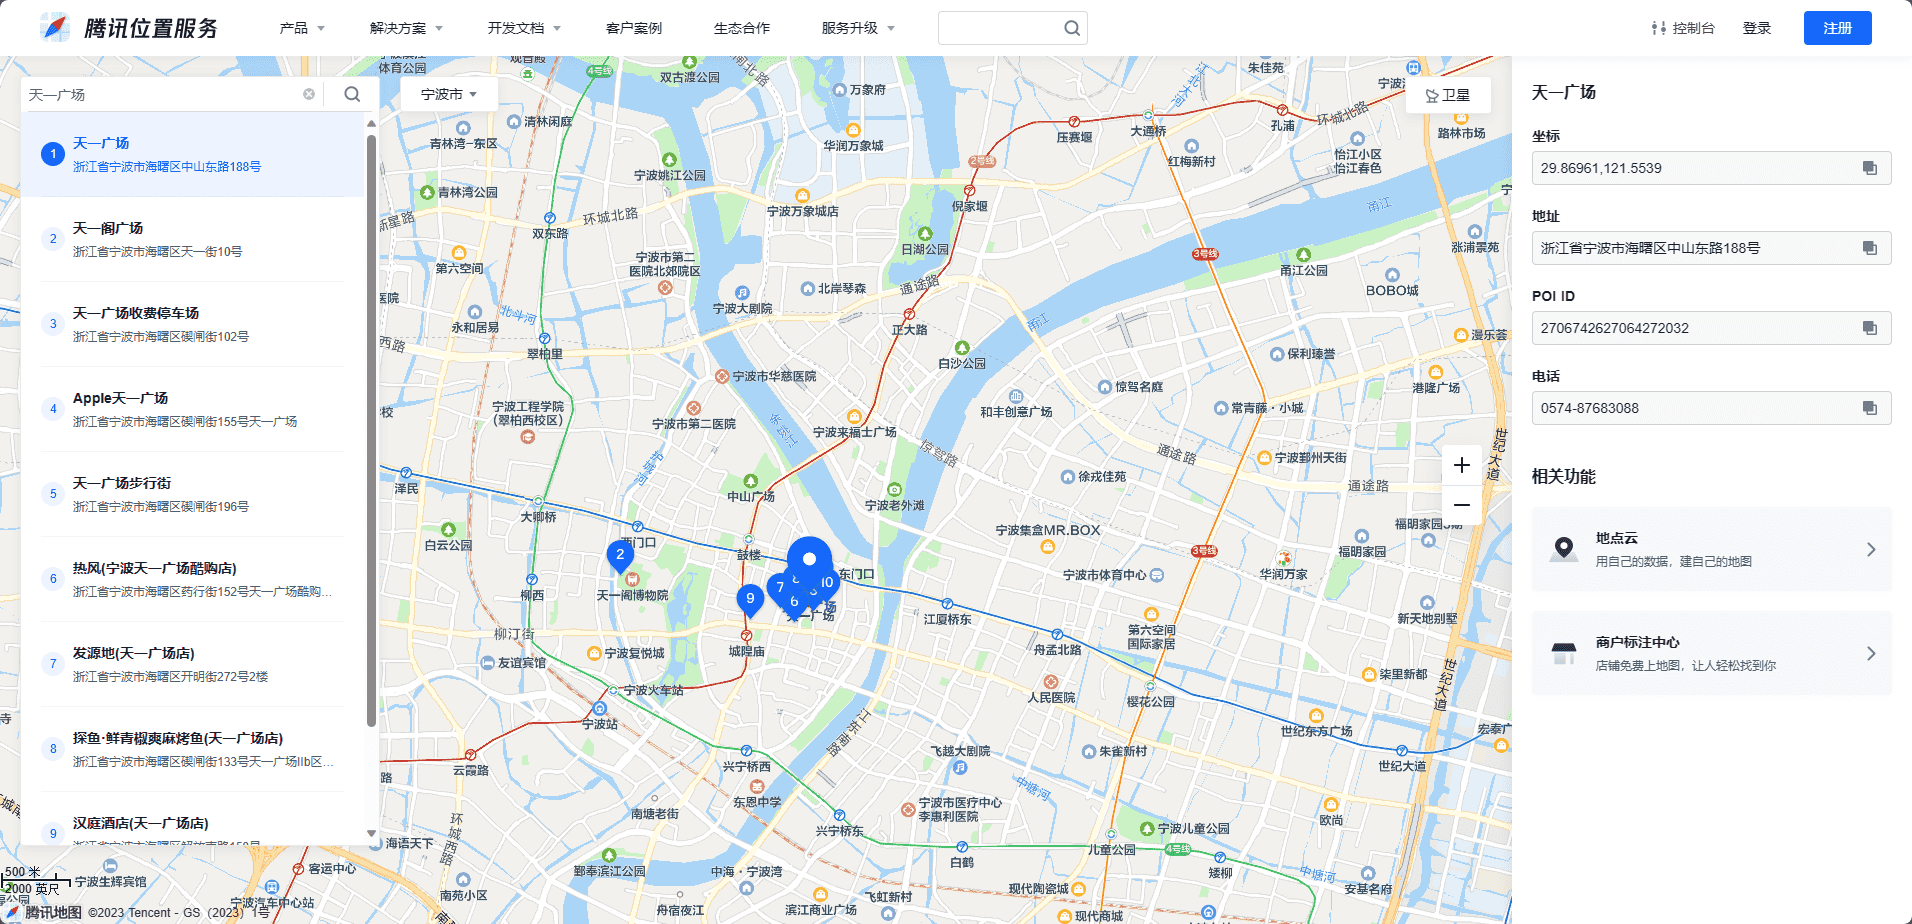The image size is (1912, 924).
Task: Click the 世纪东方广场 label on map
Action: click(x=1316, y=731)
